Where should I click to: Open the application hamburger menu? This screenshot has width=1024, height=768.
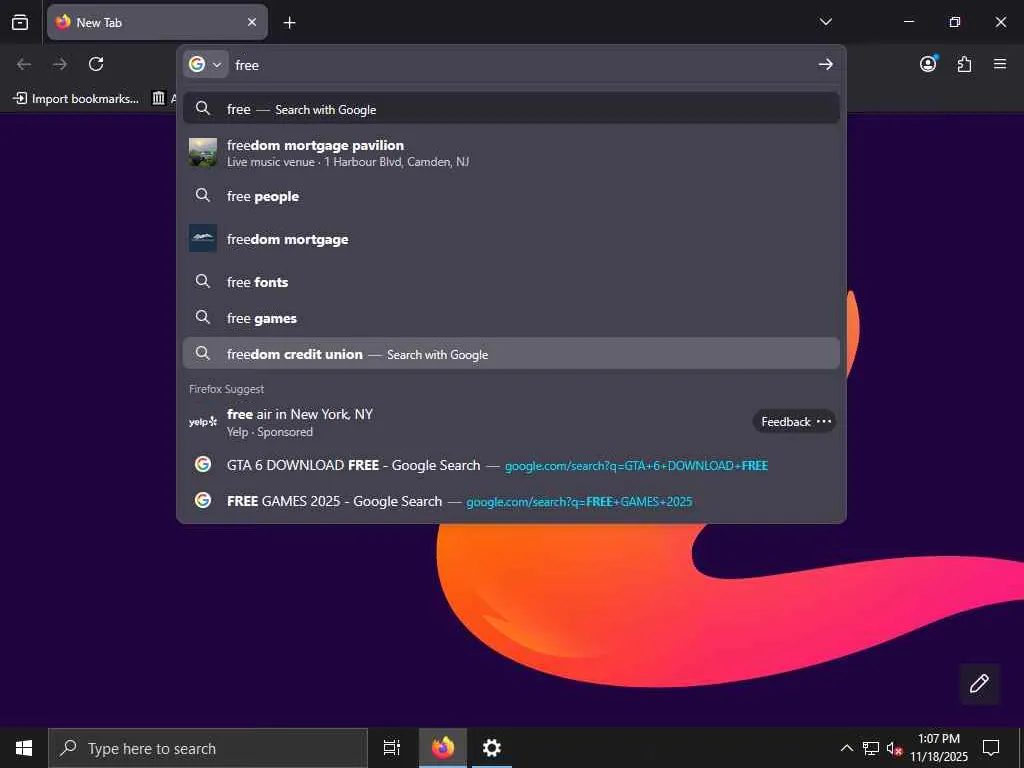1000,64
